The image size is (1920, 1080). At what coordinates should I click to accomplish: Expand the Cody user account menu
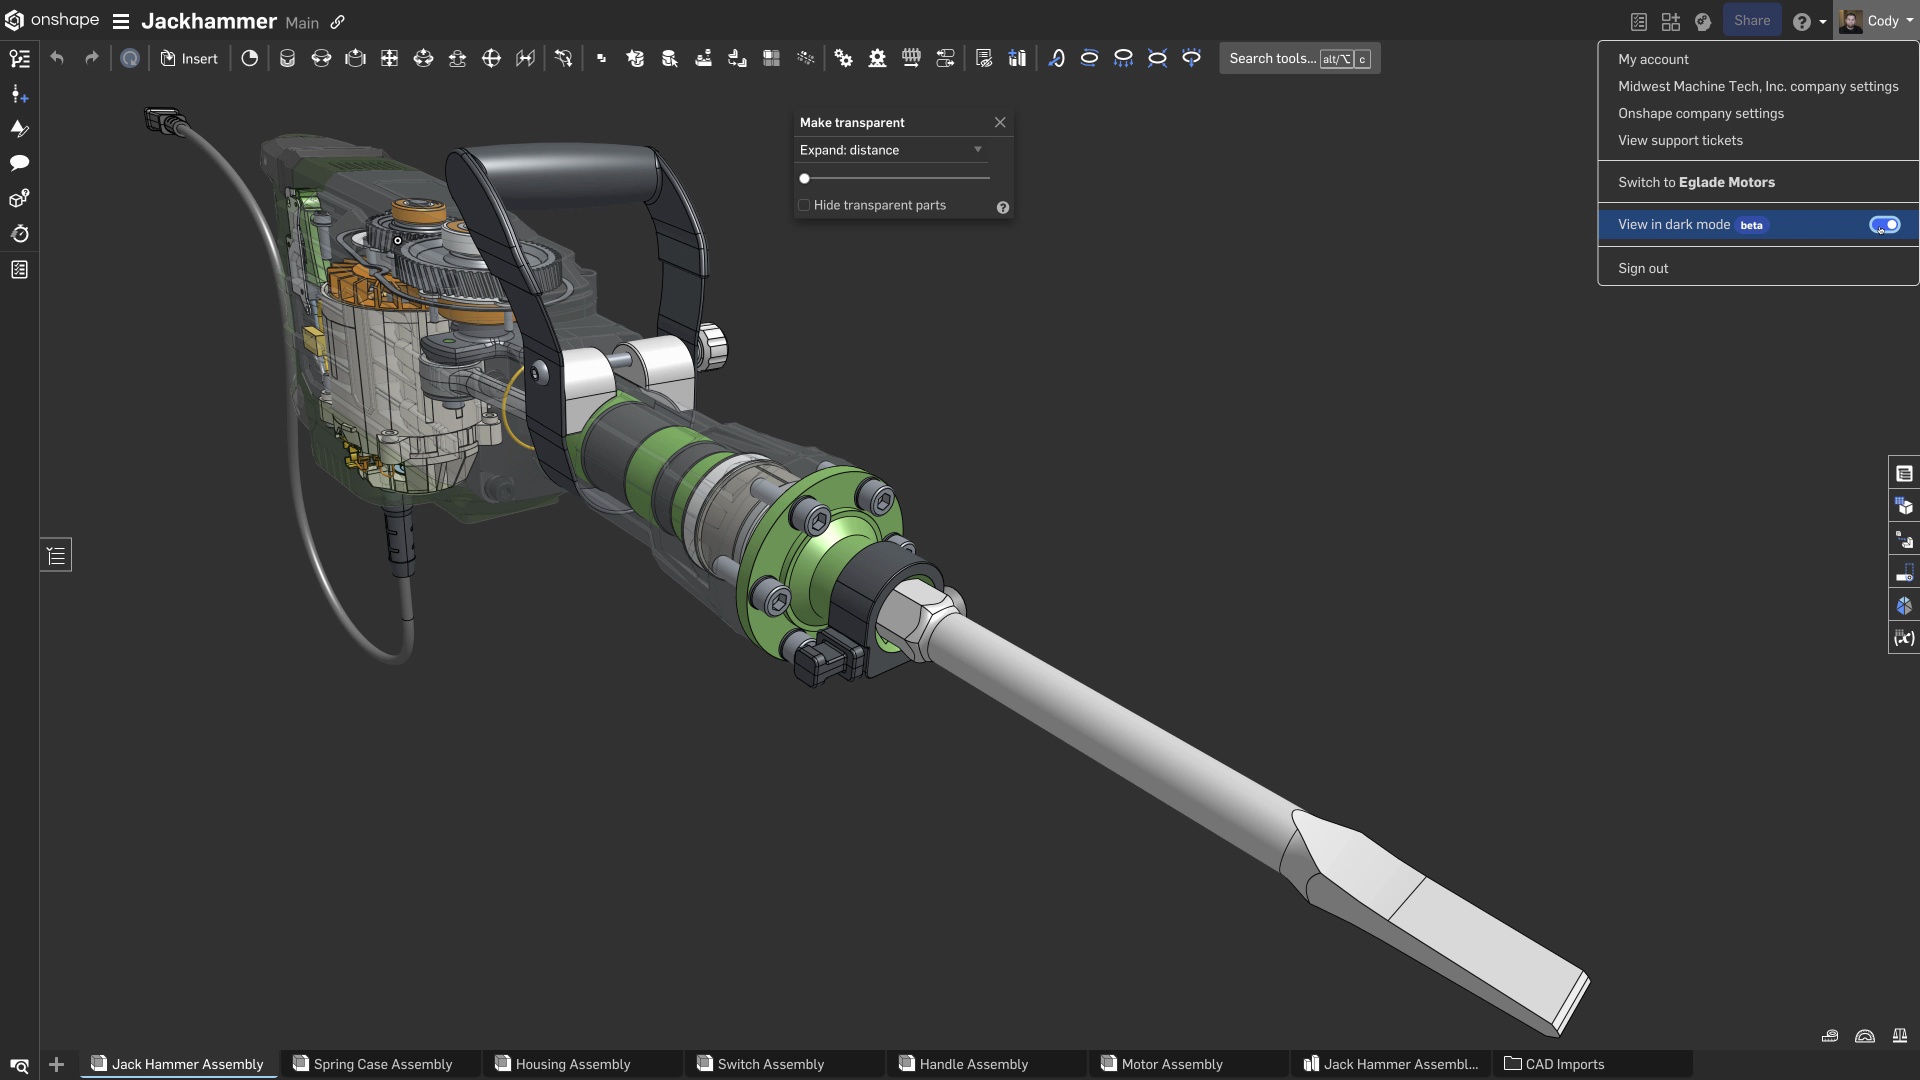(x=1881, y=21)
